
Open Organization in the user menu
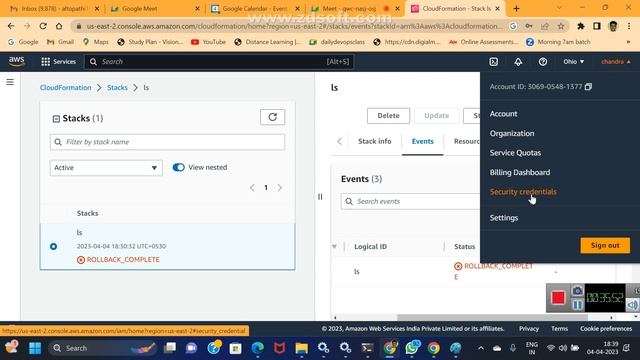click(512, 133)
